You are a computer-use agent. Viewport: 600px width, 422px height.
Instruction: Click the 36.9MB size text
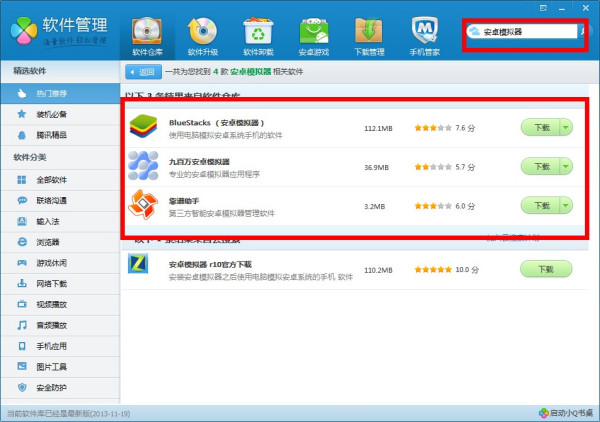(x=377, y=167)
